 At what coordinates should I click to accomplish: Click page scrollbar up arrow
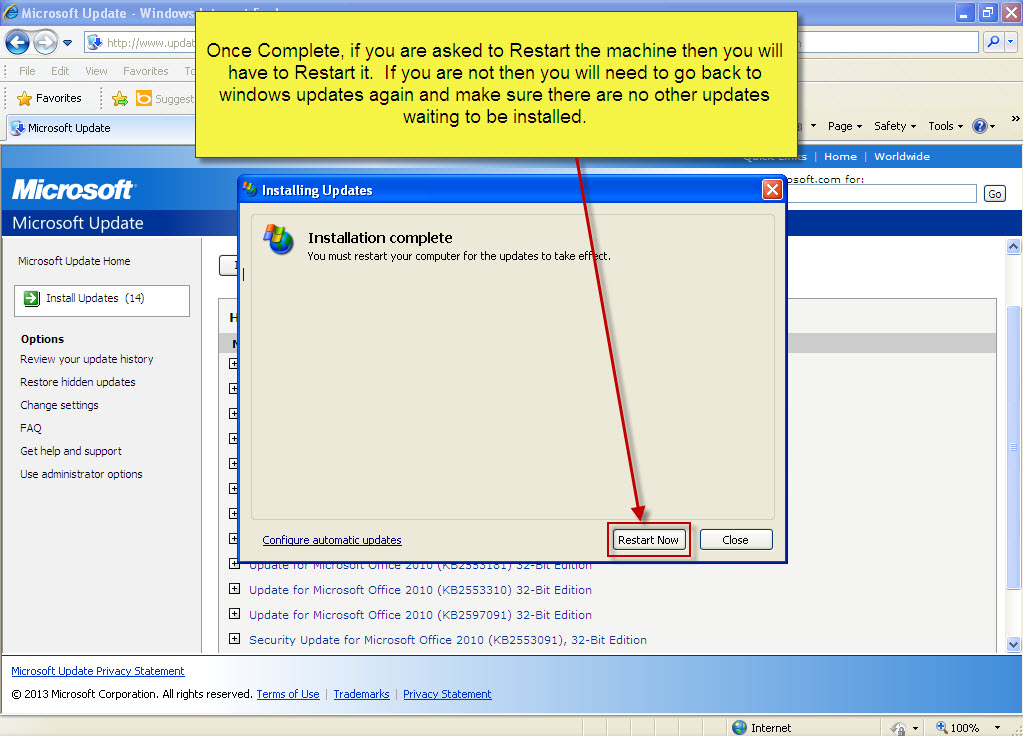[x=1013, y=246]
